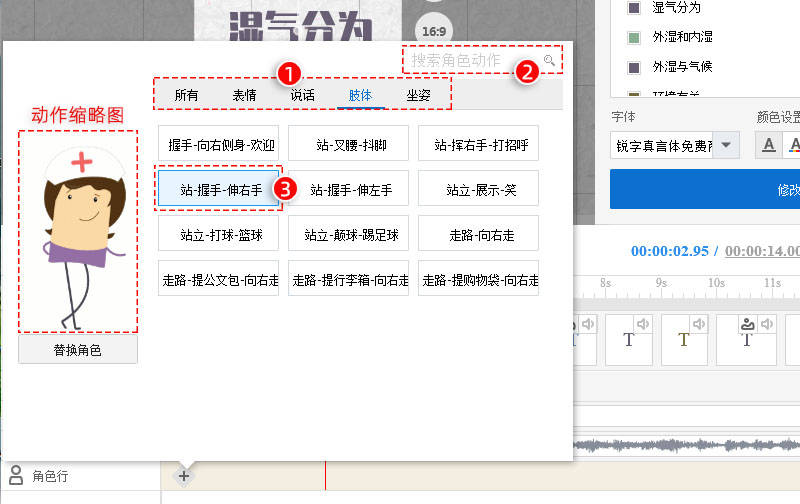Click the total duration 00:00:14.00 link
Screen dimensions: 800x504
click(x=762, y=251)
